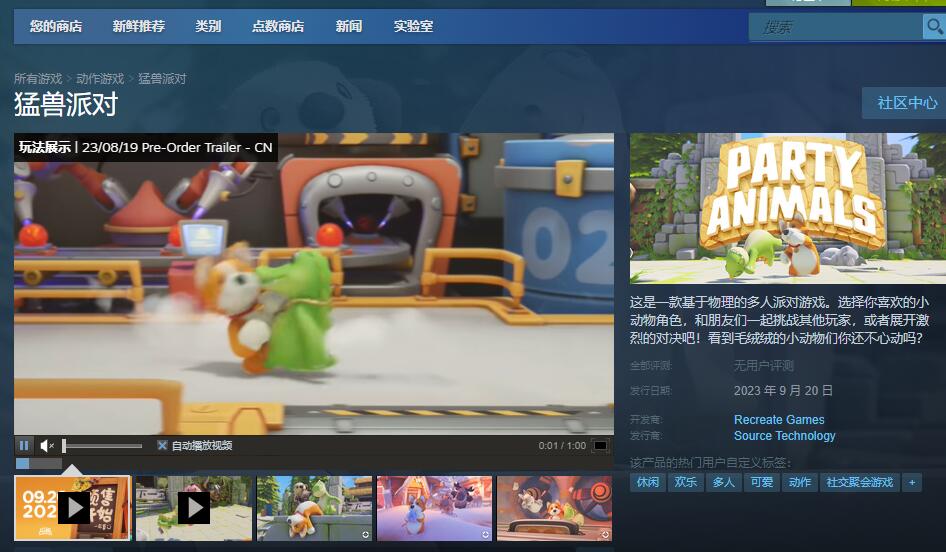Open developer Recreate Games link
Image resolution: width=946 pixels, height=552 pixels.
[x=779, y=419]
